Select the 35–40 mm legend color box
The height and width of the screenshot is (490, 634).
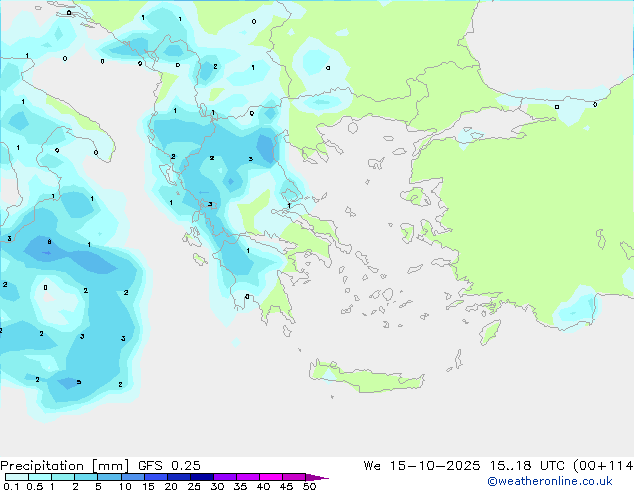(248, 477)
